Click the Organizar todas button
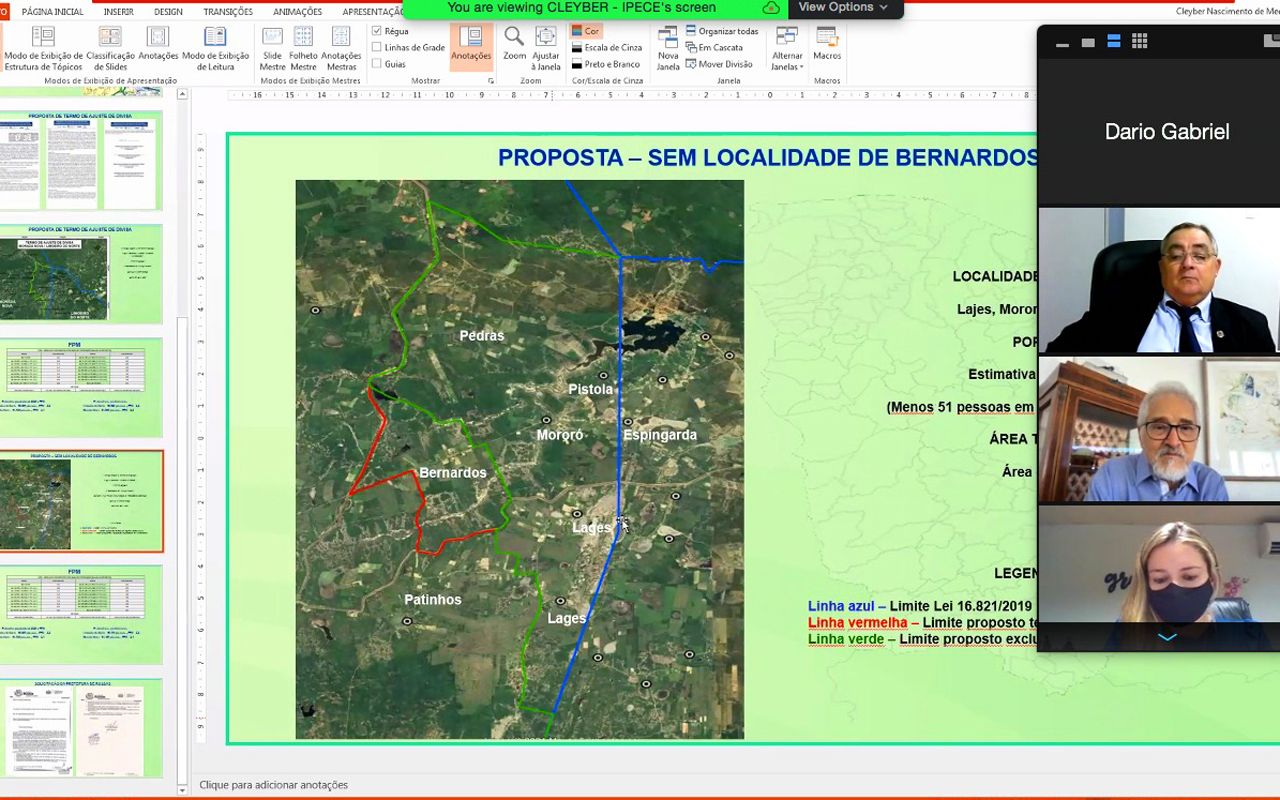This screenshot has width=1280, height=800. click(722, 31)
